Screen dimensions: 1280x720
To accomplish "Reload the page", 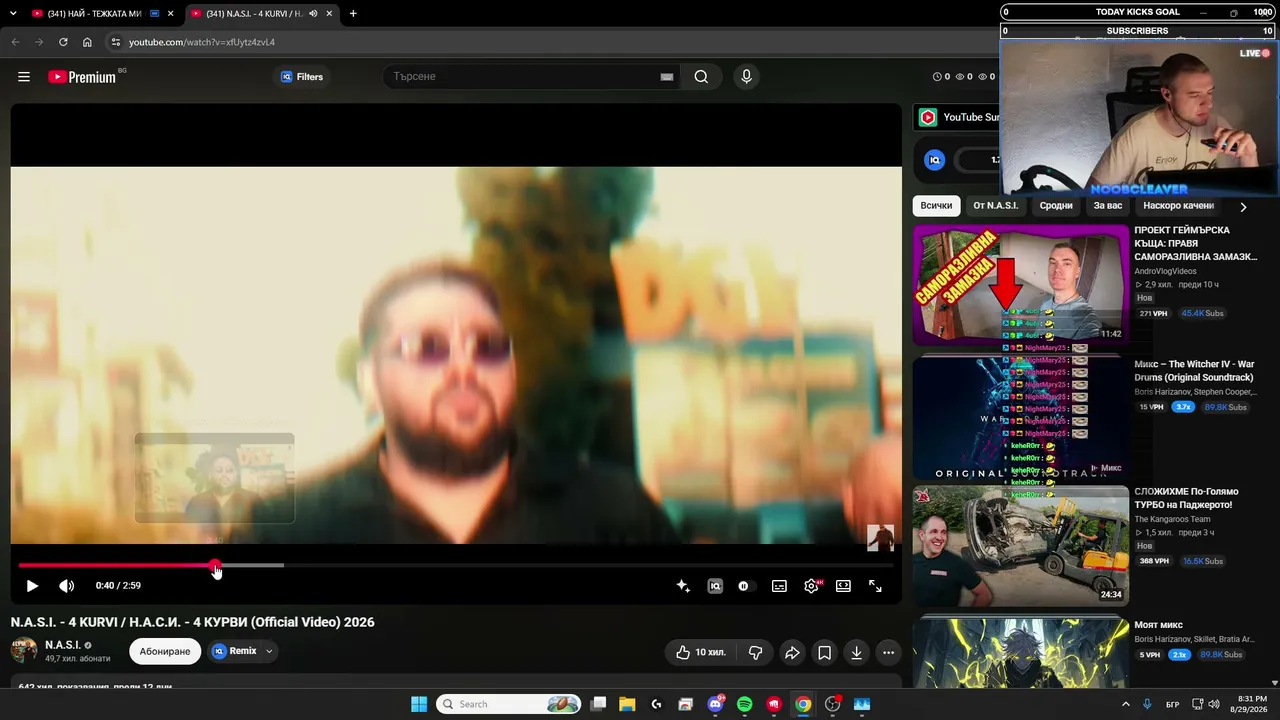I will point(63,42).
